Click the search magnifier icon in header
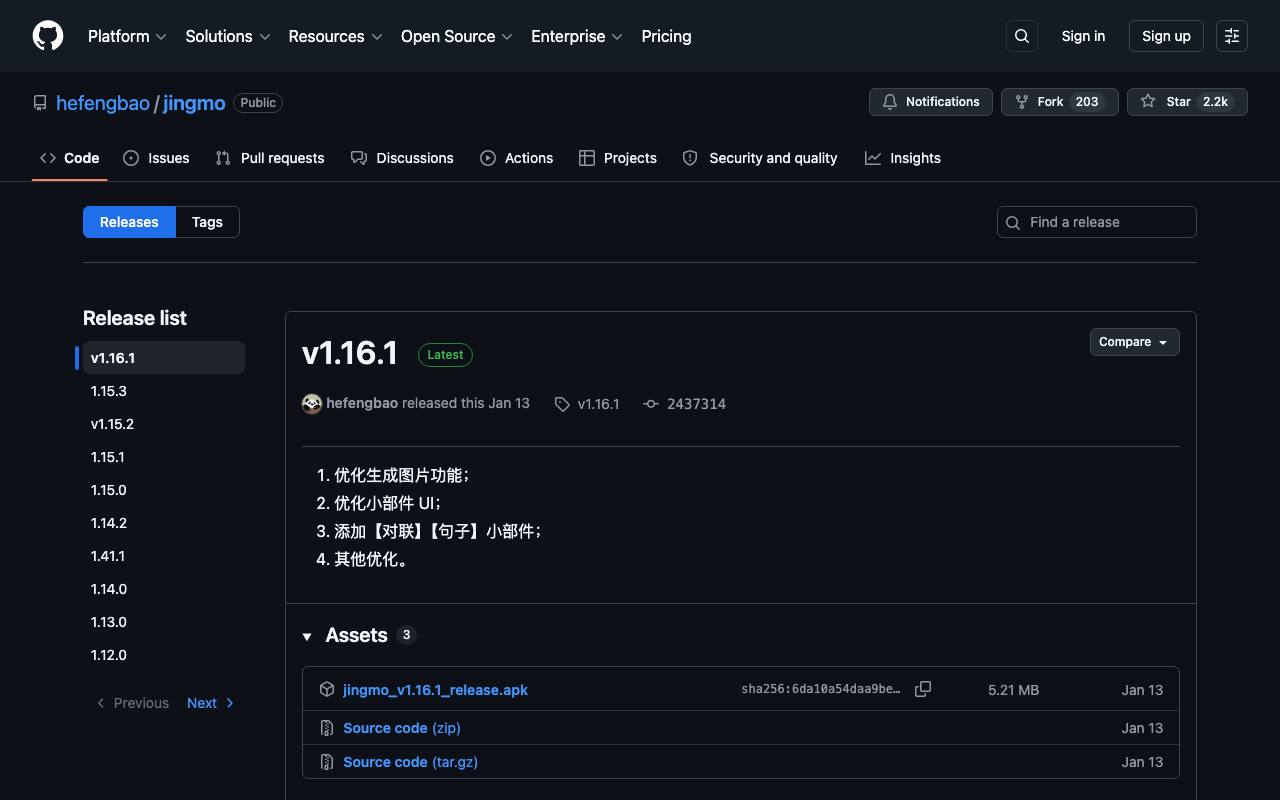The height and width of the screenshot is (800, 1280). coord(1022,36)
